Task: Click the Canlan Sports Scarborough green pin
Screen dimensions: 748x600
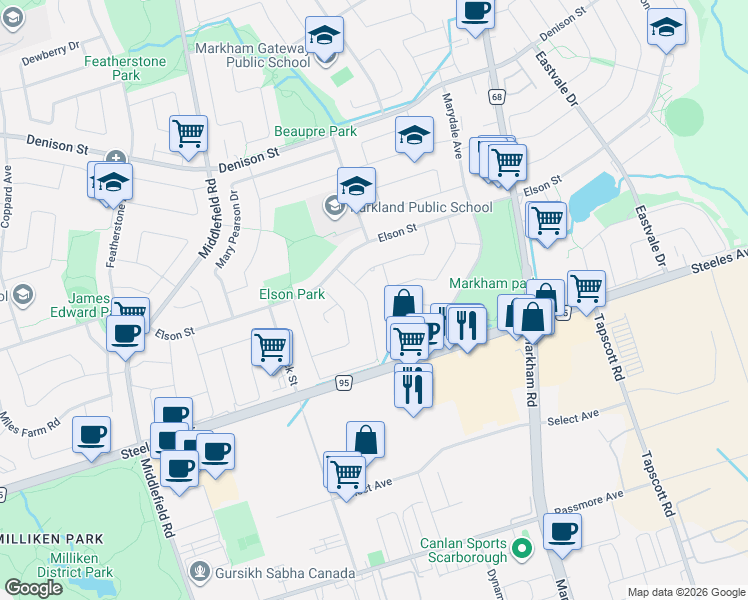Action: [522, 549]
